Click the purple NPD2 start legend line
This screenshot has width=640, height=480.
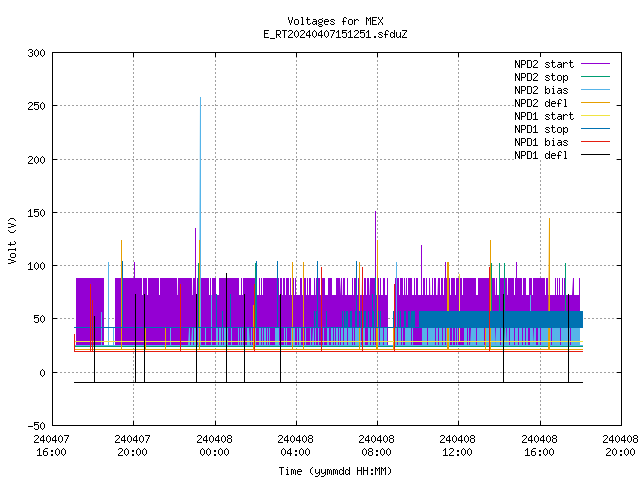click(x=596, y=64)
